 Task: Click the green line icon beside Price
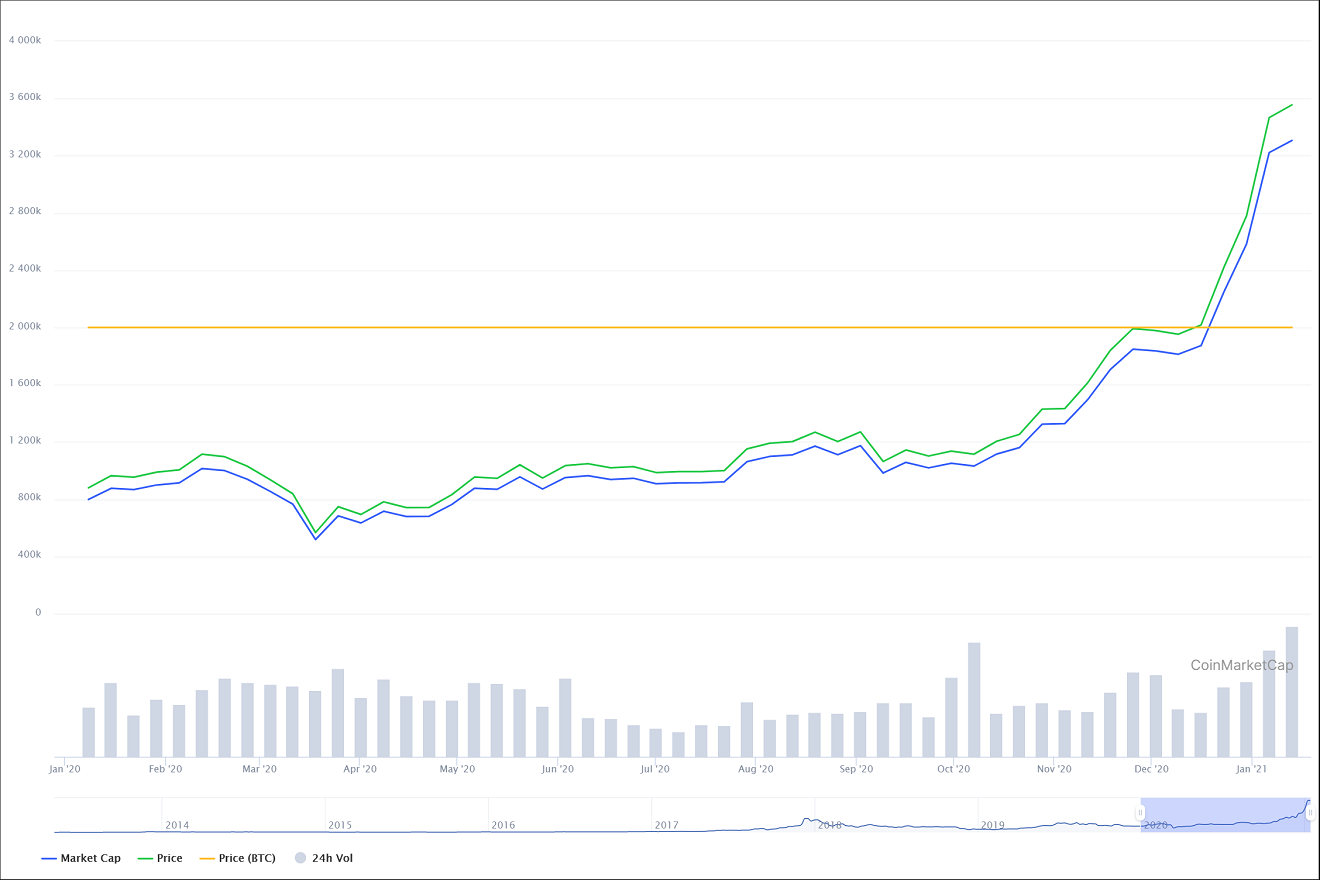(x=146, y=858)
